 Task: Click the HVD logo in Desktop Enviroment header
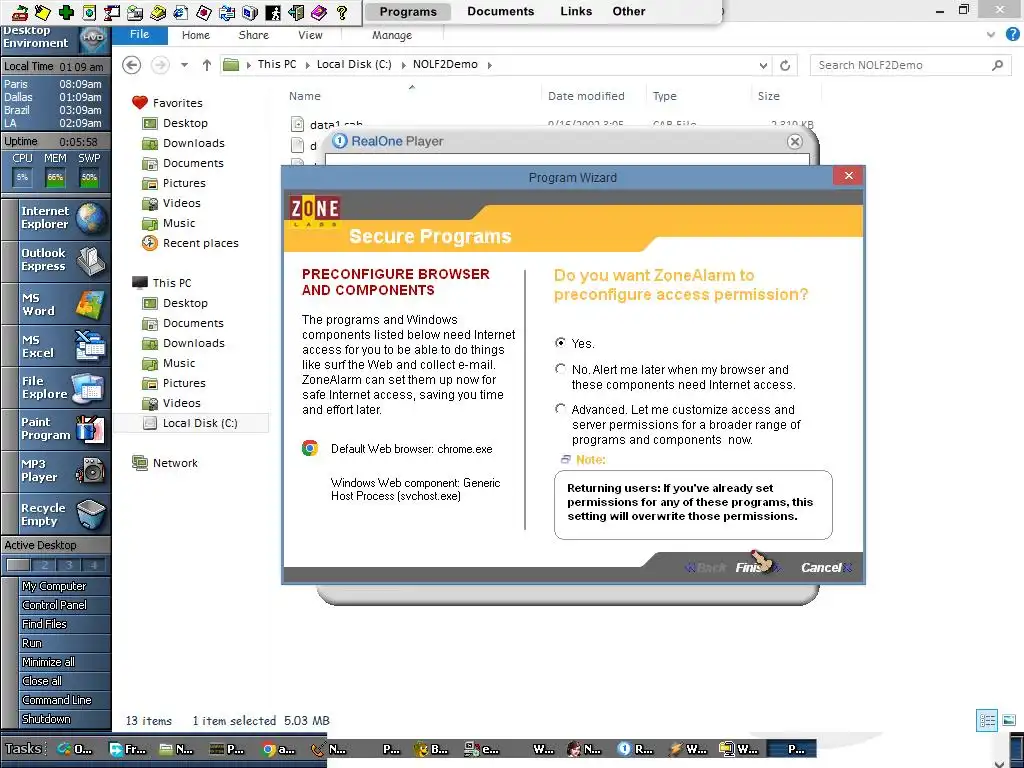pos(93,38)
